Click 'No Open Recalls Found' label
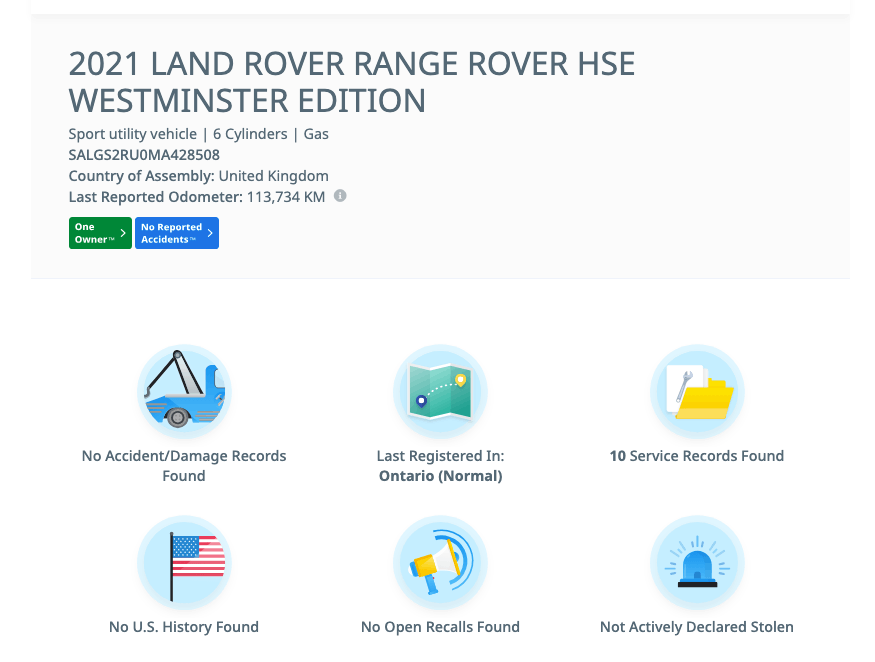 click(440, 627)
